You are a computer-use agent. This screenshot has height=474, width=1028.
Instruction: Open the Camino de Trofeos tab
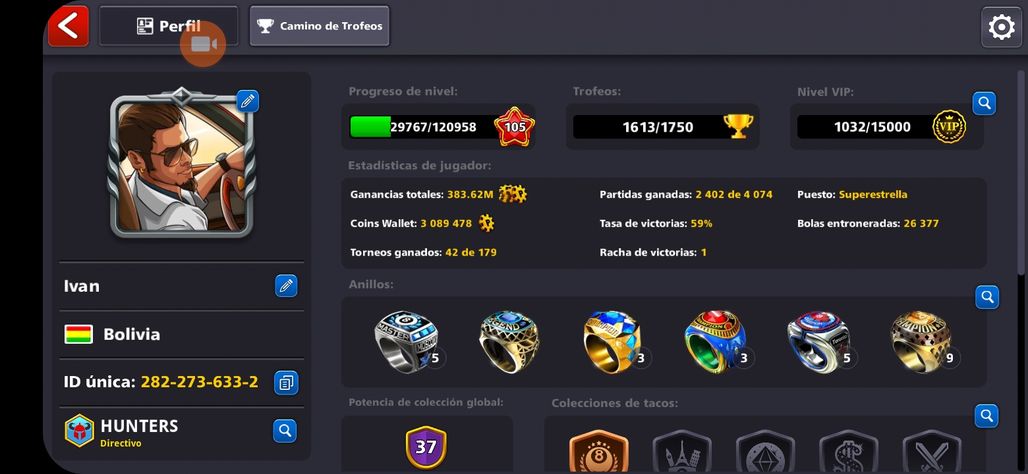point(319,26)
